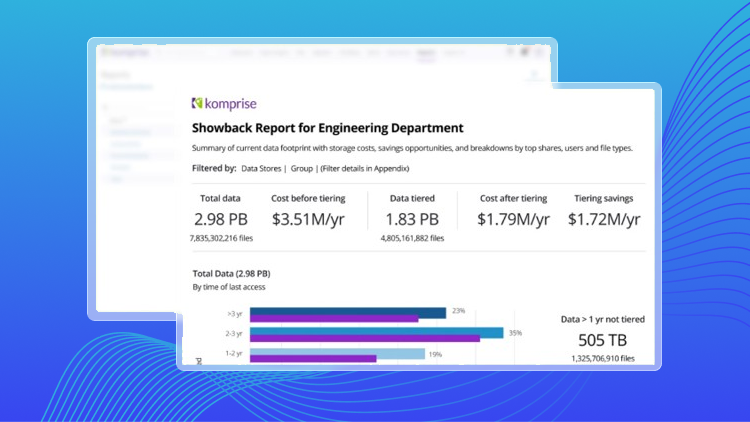Click the Total Data (2.98 PB) chart heading

click(231, 273)
